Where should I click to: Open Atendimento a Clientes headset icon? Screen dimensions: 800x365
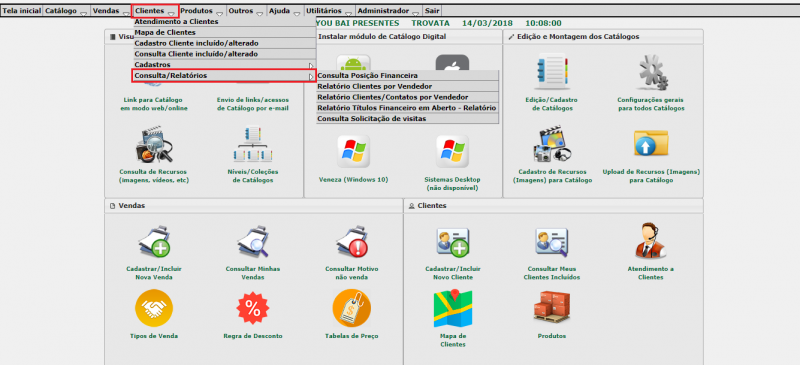click(651, 240)
